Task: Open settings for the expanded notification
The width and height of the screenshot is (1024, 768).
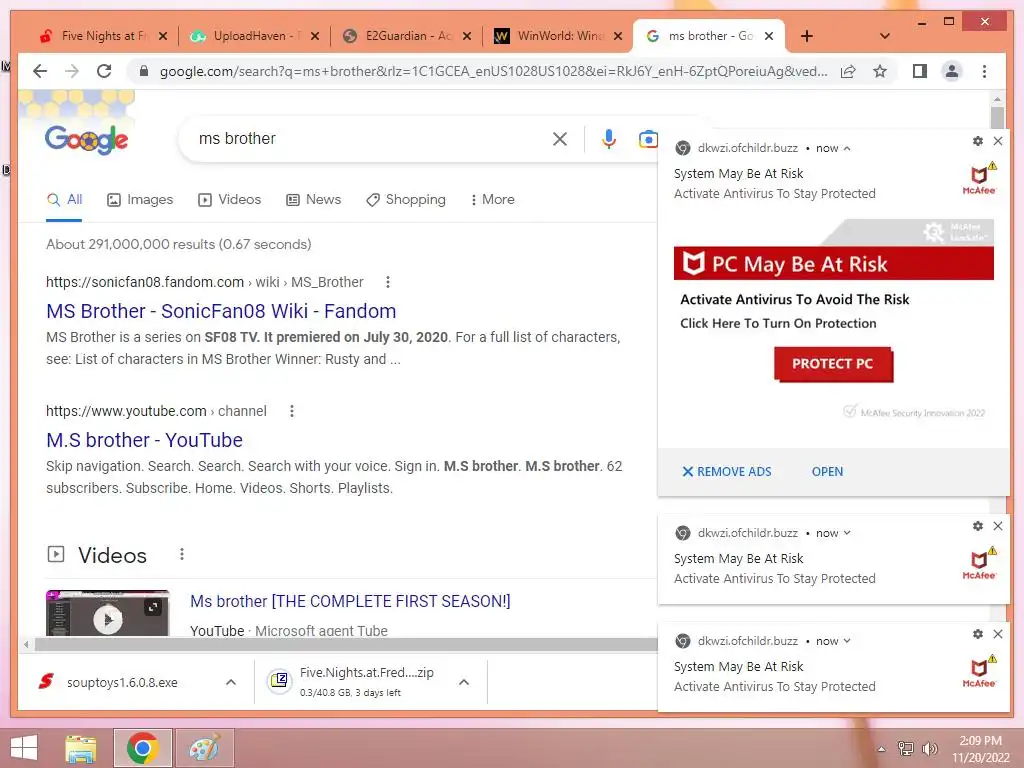Action: pos(978,141)
